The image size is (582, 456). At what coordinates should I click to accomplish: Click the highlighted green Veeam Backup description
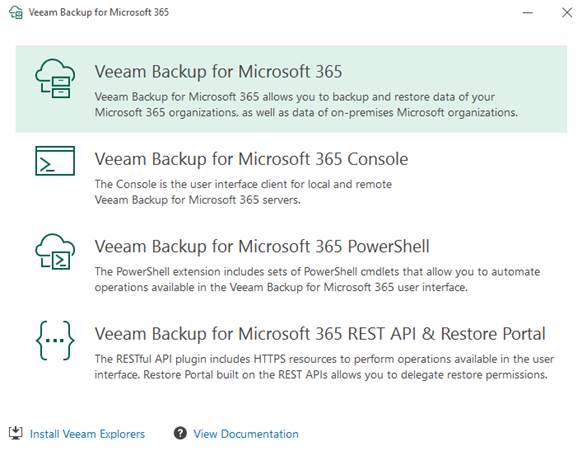(306, 105)
